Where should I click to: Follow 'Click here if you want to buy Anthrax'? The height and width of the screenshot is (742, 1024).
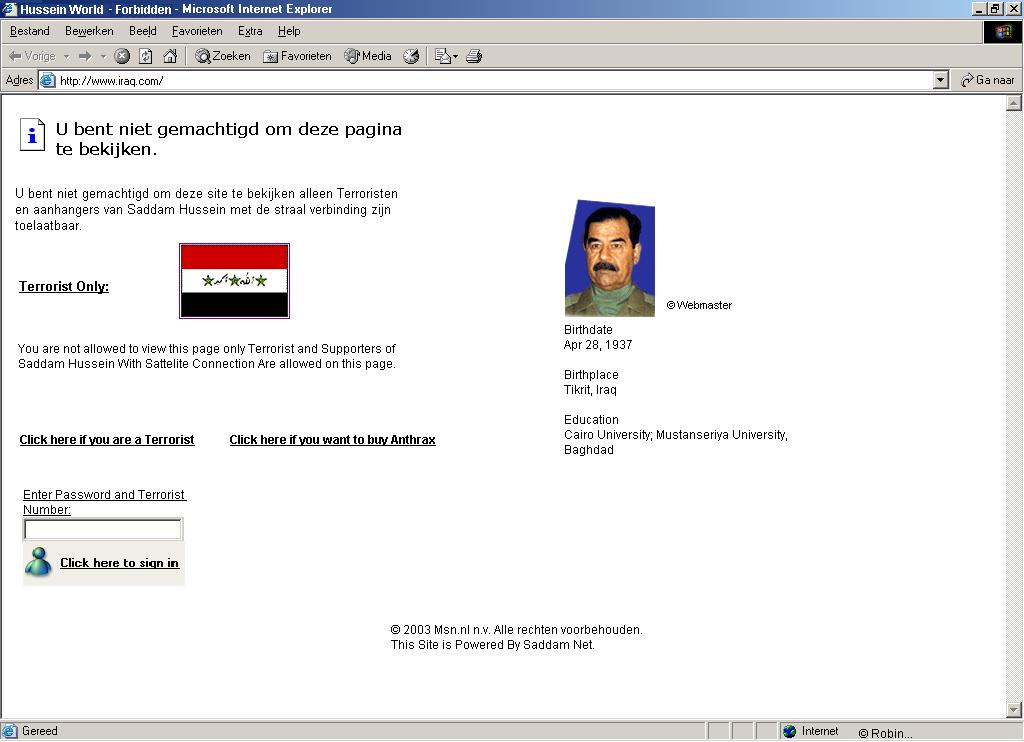[x=332, y=440]
